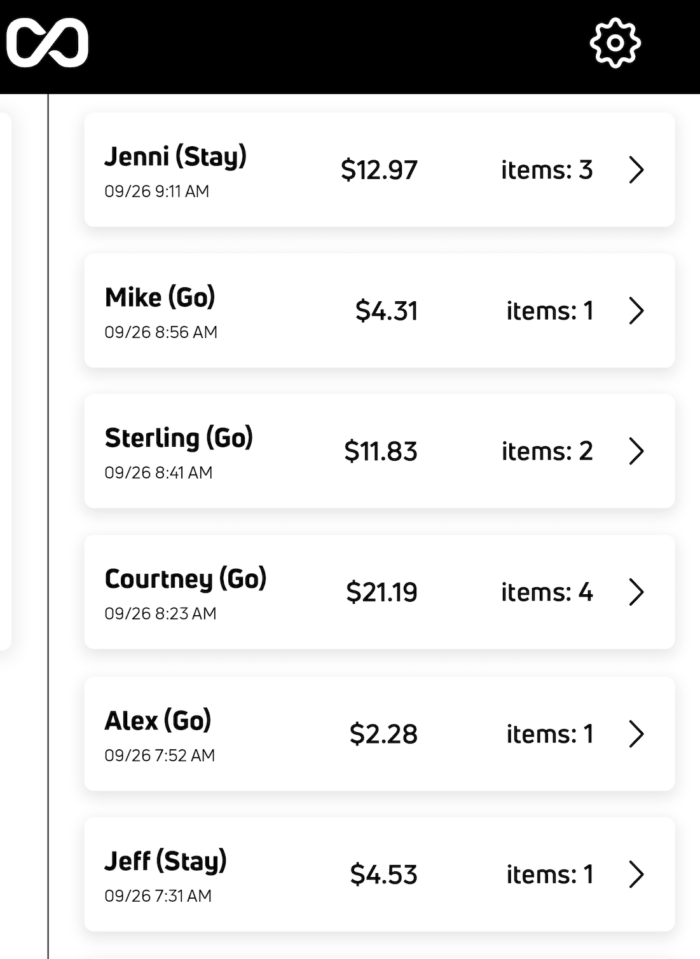Select the Jenni (Stay) order name
This screenshot has width=700, height=959.
coord(175,157)
